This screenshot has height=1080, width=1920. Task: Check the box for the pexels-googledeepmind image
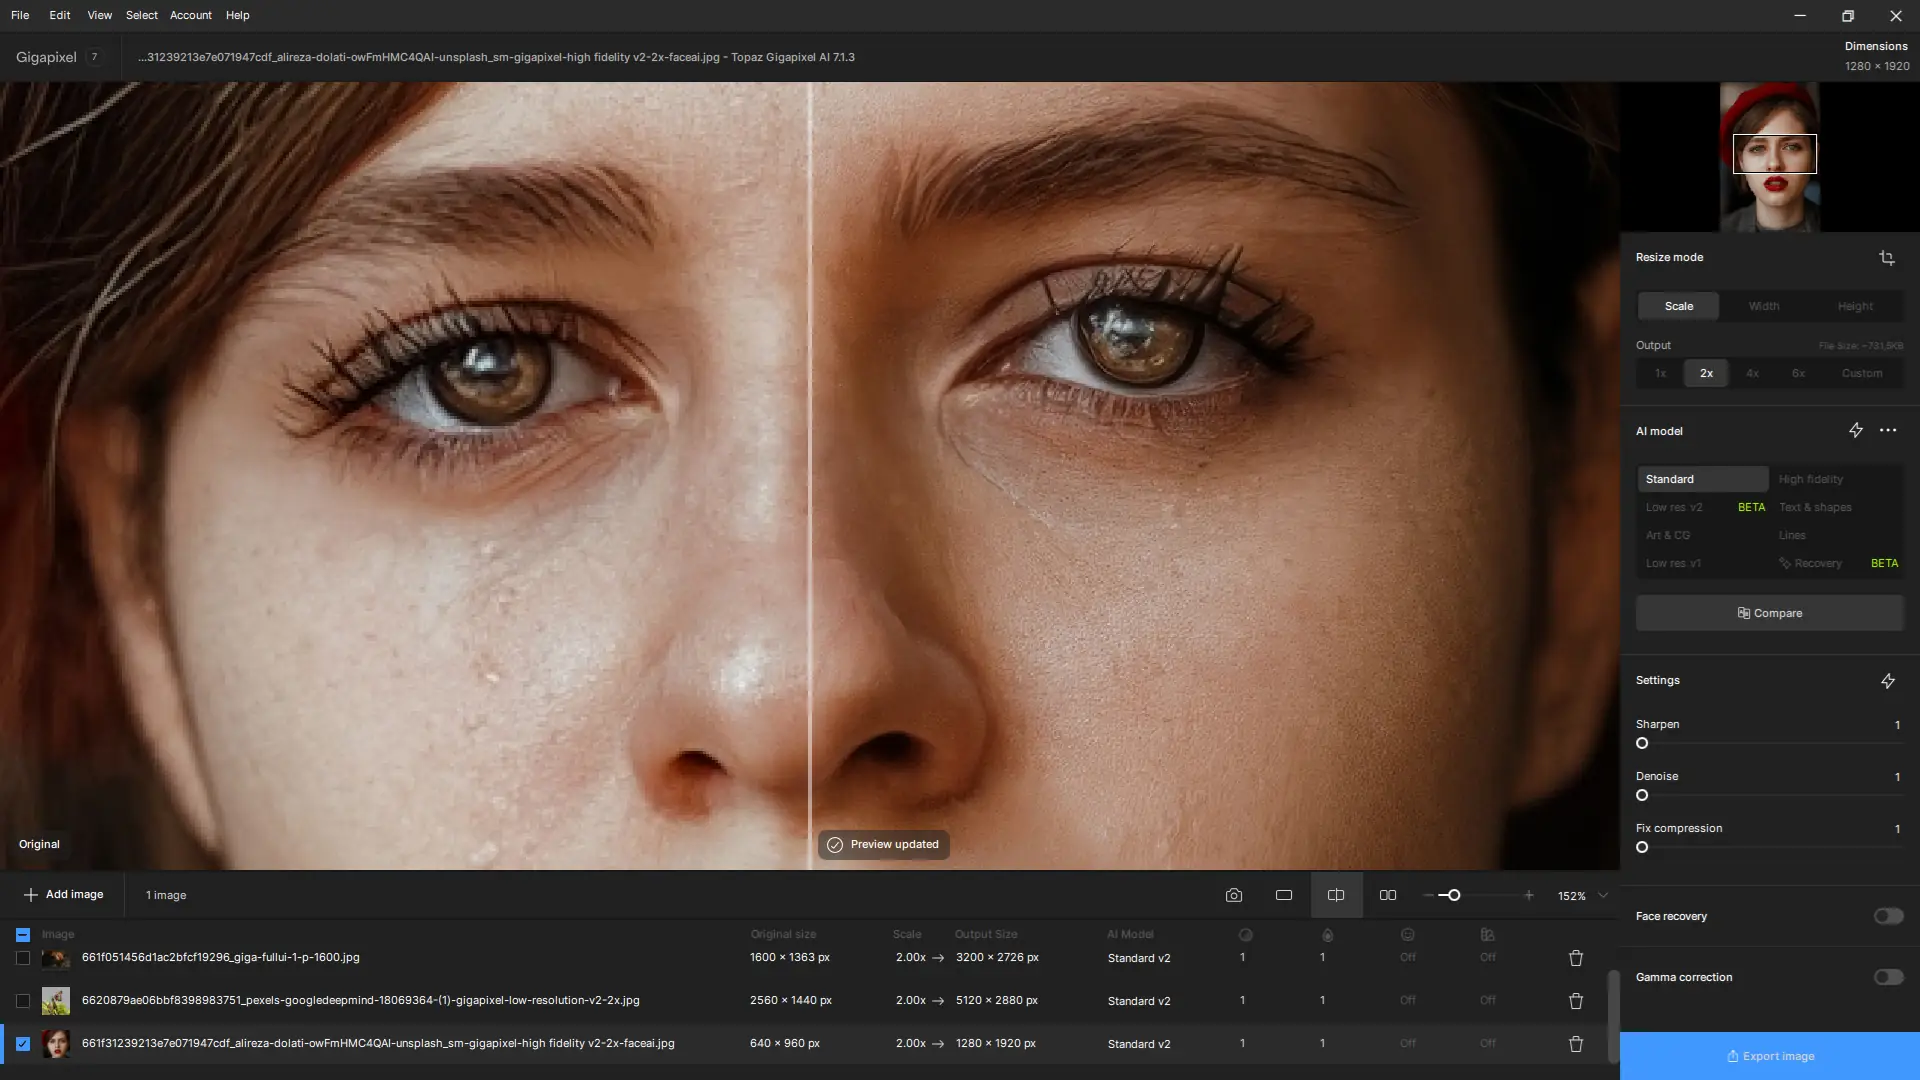[x=23, y=1001]
